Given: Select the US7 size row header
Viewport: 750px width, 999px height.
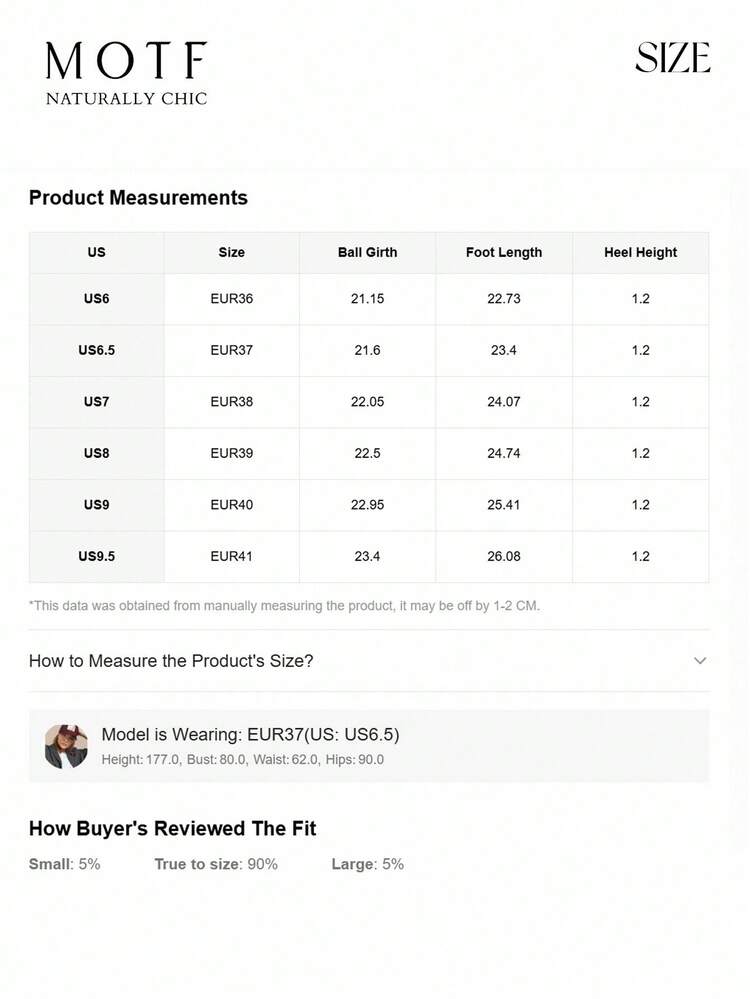Looking at the screenshot, I should 96,402.
